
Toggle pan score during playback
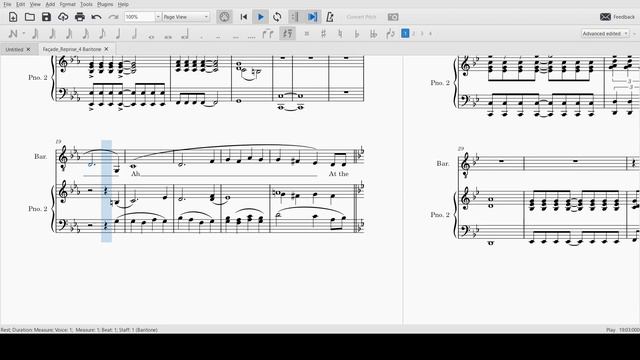click(312, 17)
